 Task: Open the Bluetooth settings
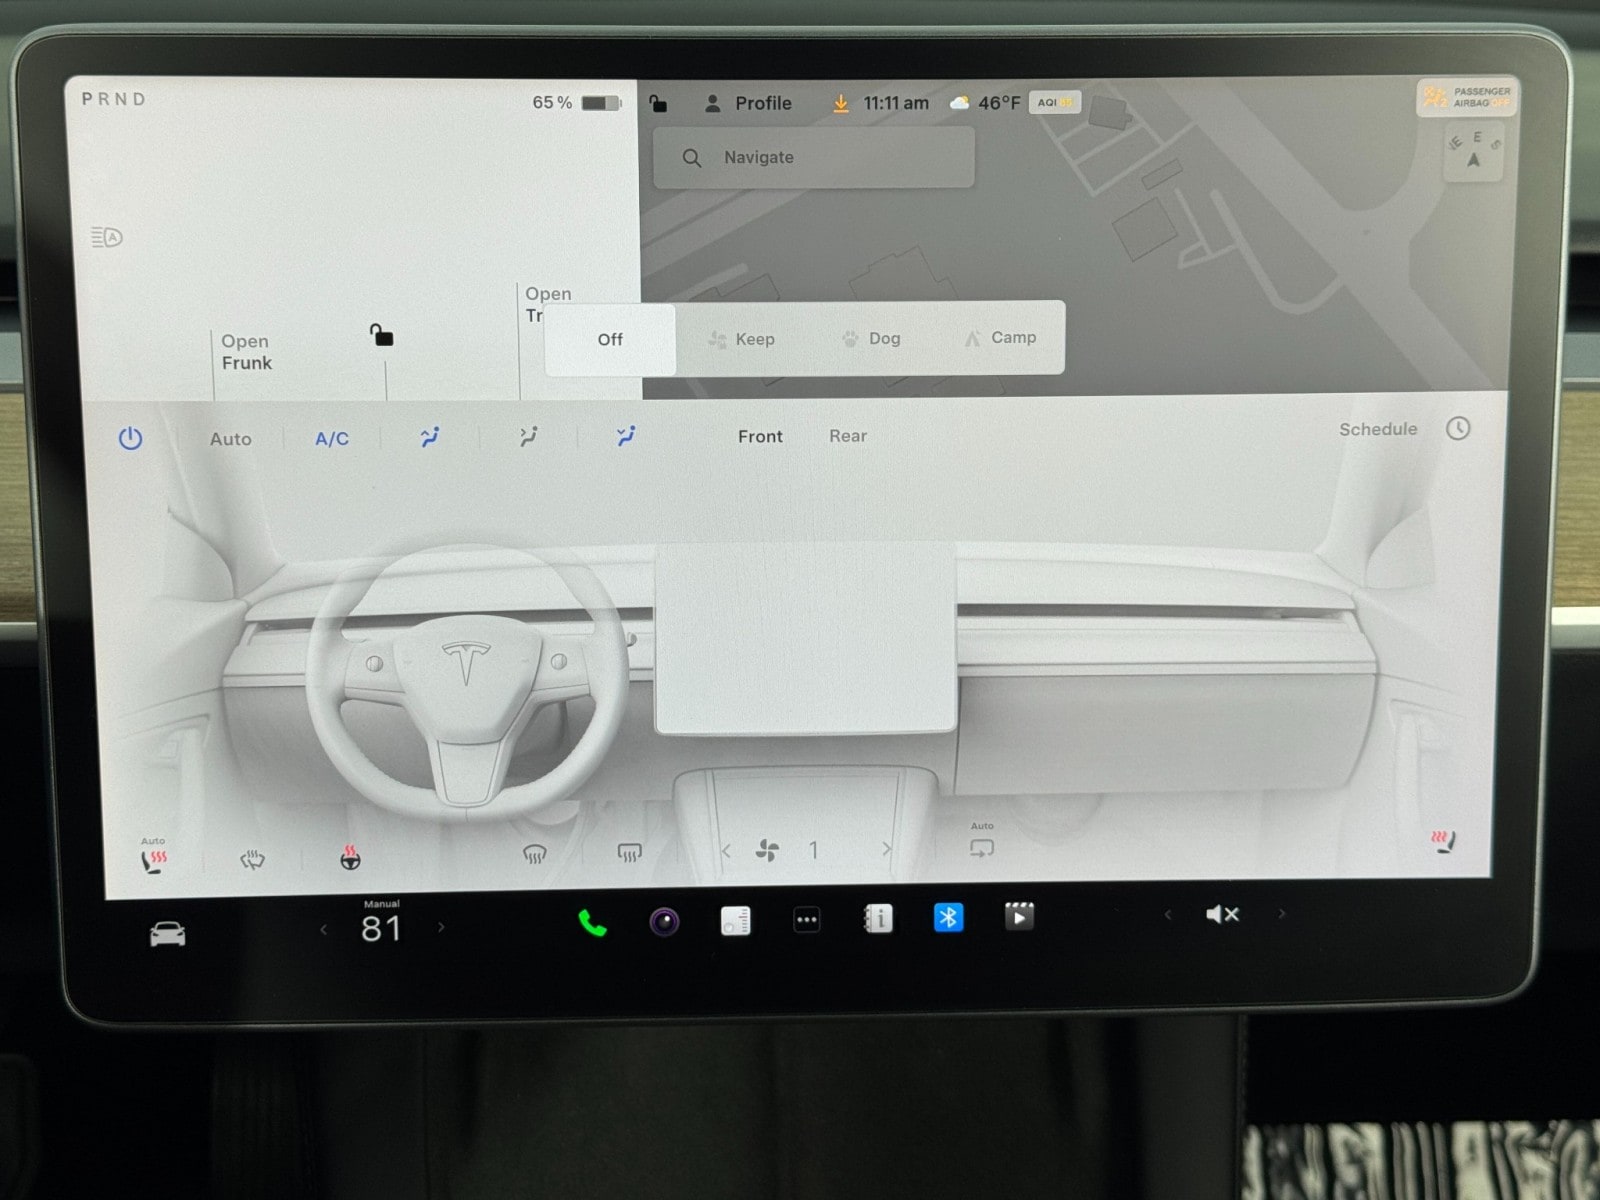click(948, 917)
